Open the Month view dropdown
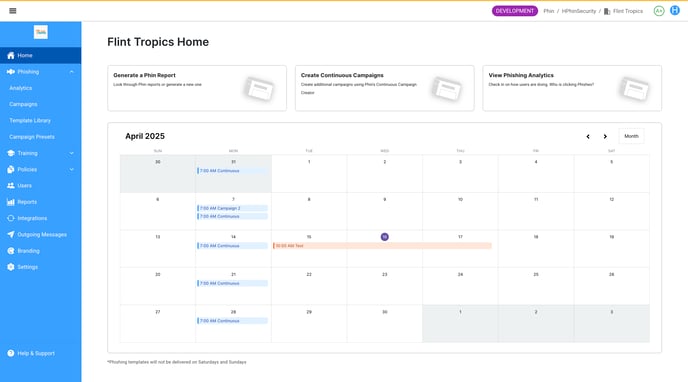Screen dimensions: 688x382 (x=631, y=136)
